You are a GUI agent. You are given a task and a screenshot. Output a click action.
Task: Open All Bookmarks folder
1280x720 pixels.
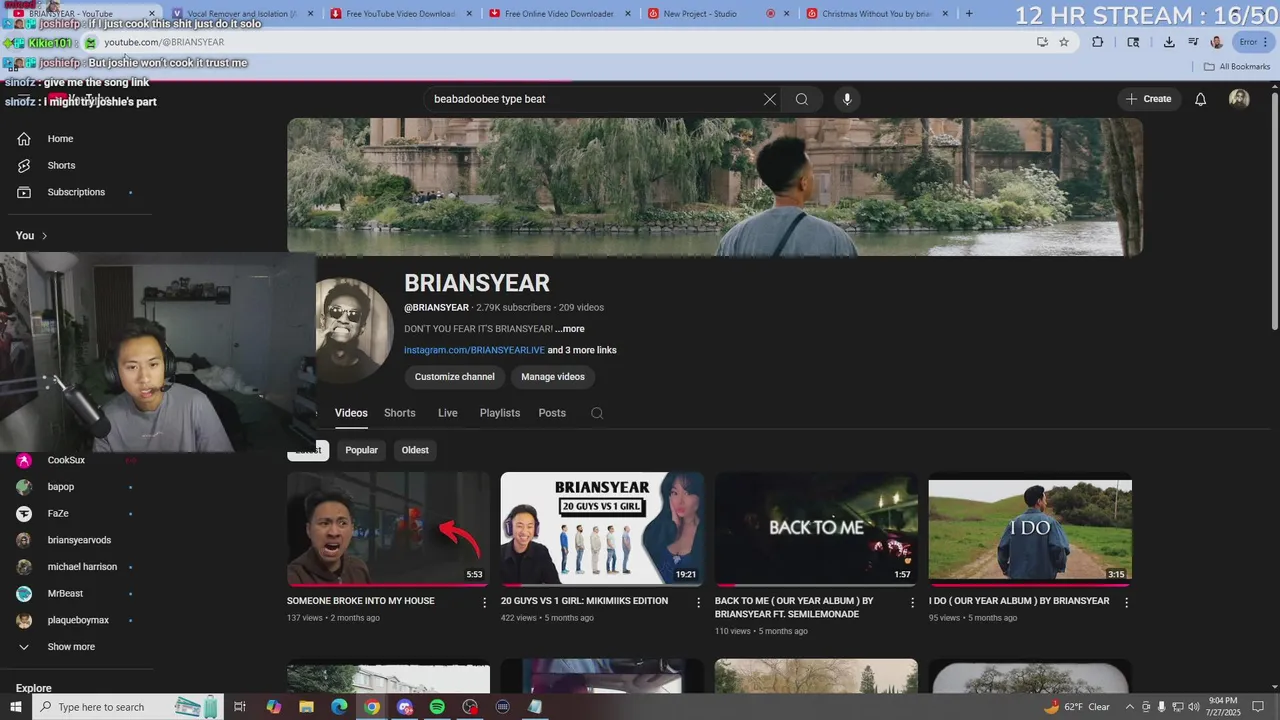[x=1237, y=67]
